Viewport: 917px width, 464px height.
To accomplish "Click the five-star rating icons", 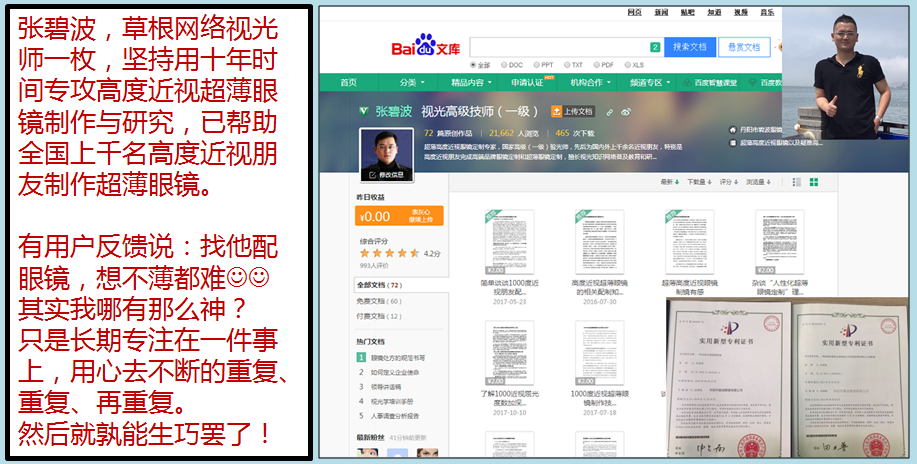I will [389, 253].
